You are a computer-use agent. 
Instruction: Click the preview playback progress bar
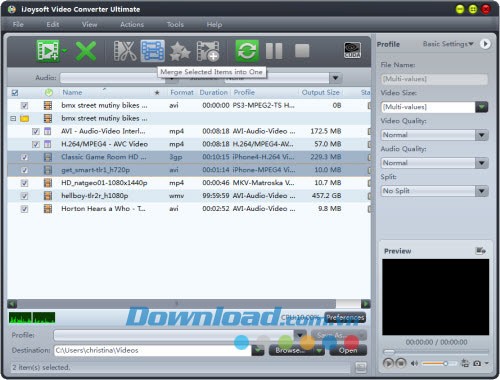pos(436,351)
